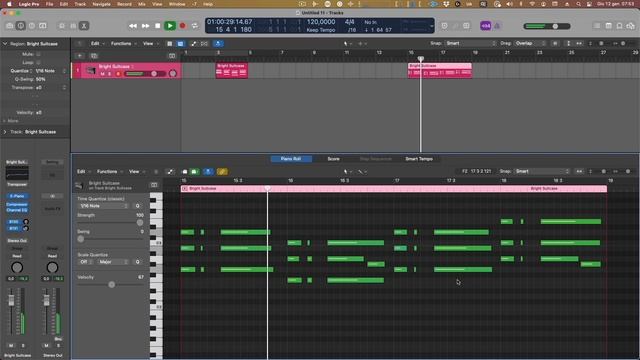
Task: Open Piano Roll Edit menu
Action: click(x=83, y=171)
